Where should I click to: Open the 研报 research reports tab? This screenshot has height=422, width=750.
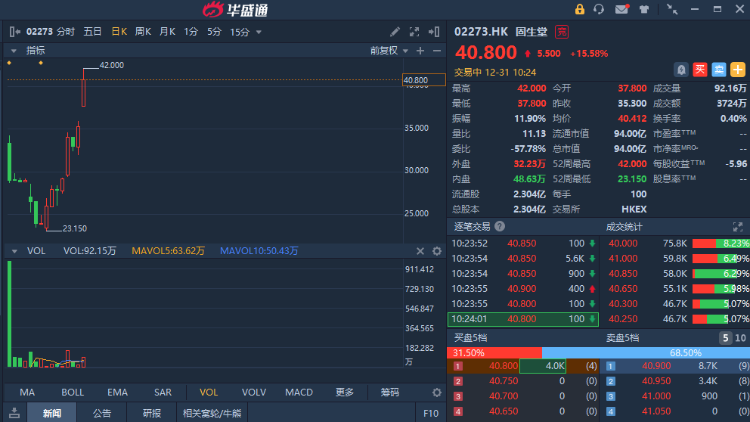pyautogui.click(x=152, y=413)
